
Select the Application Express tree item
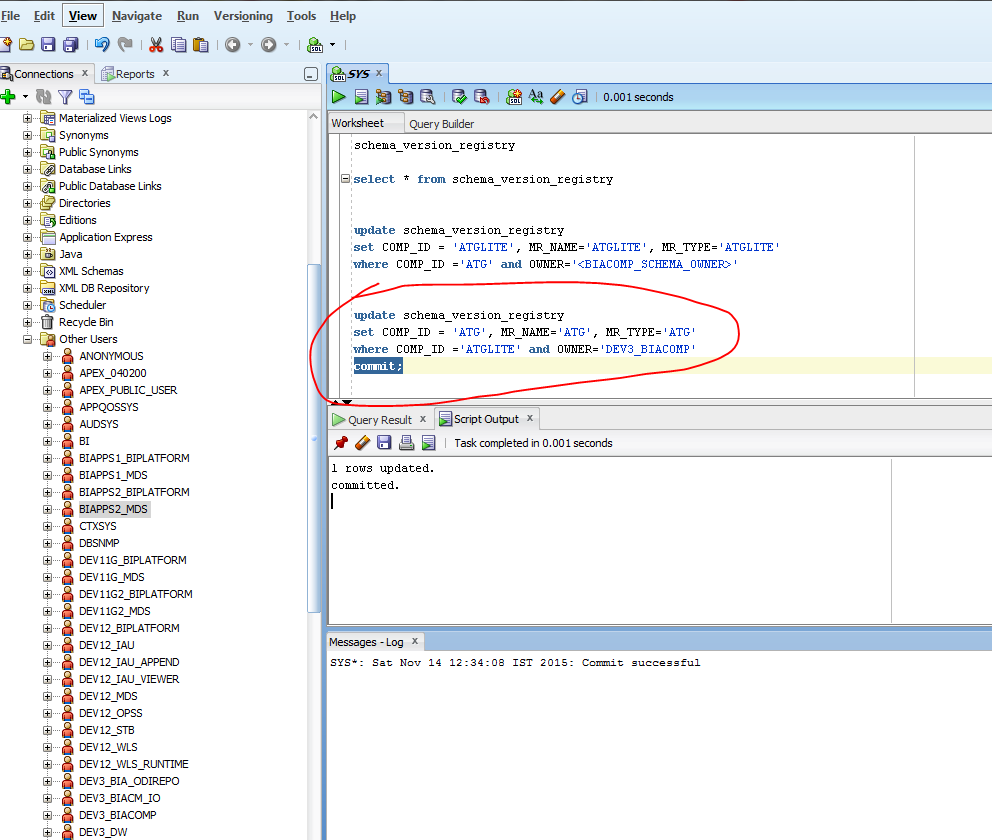(106, 237)
